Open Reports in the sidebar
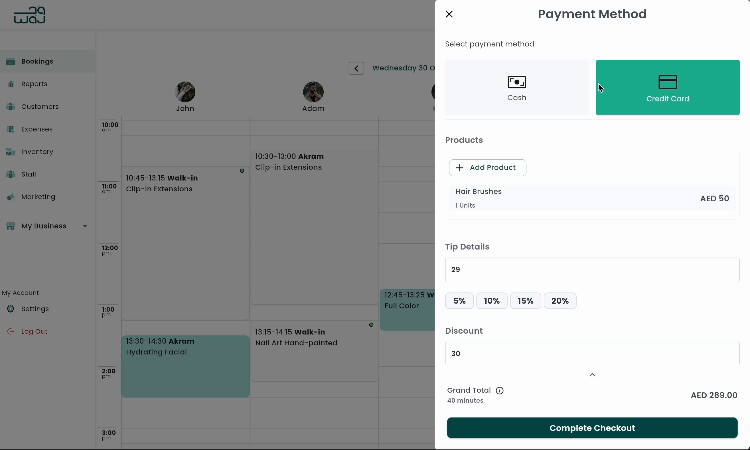 (47, 84)
